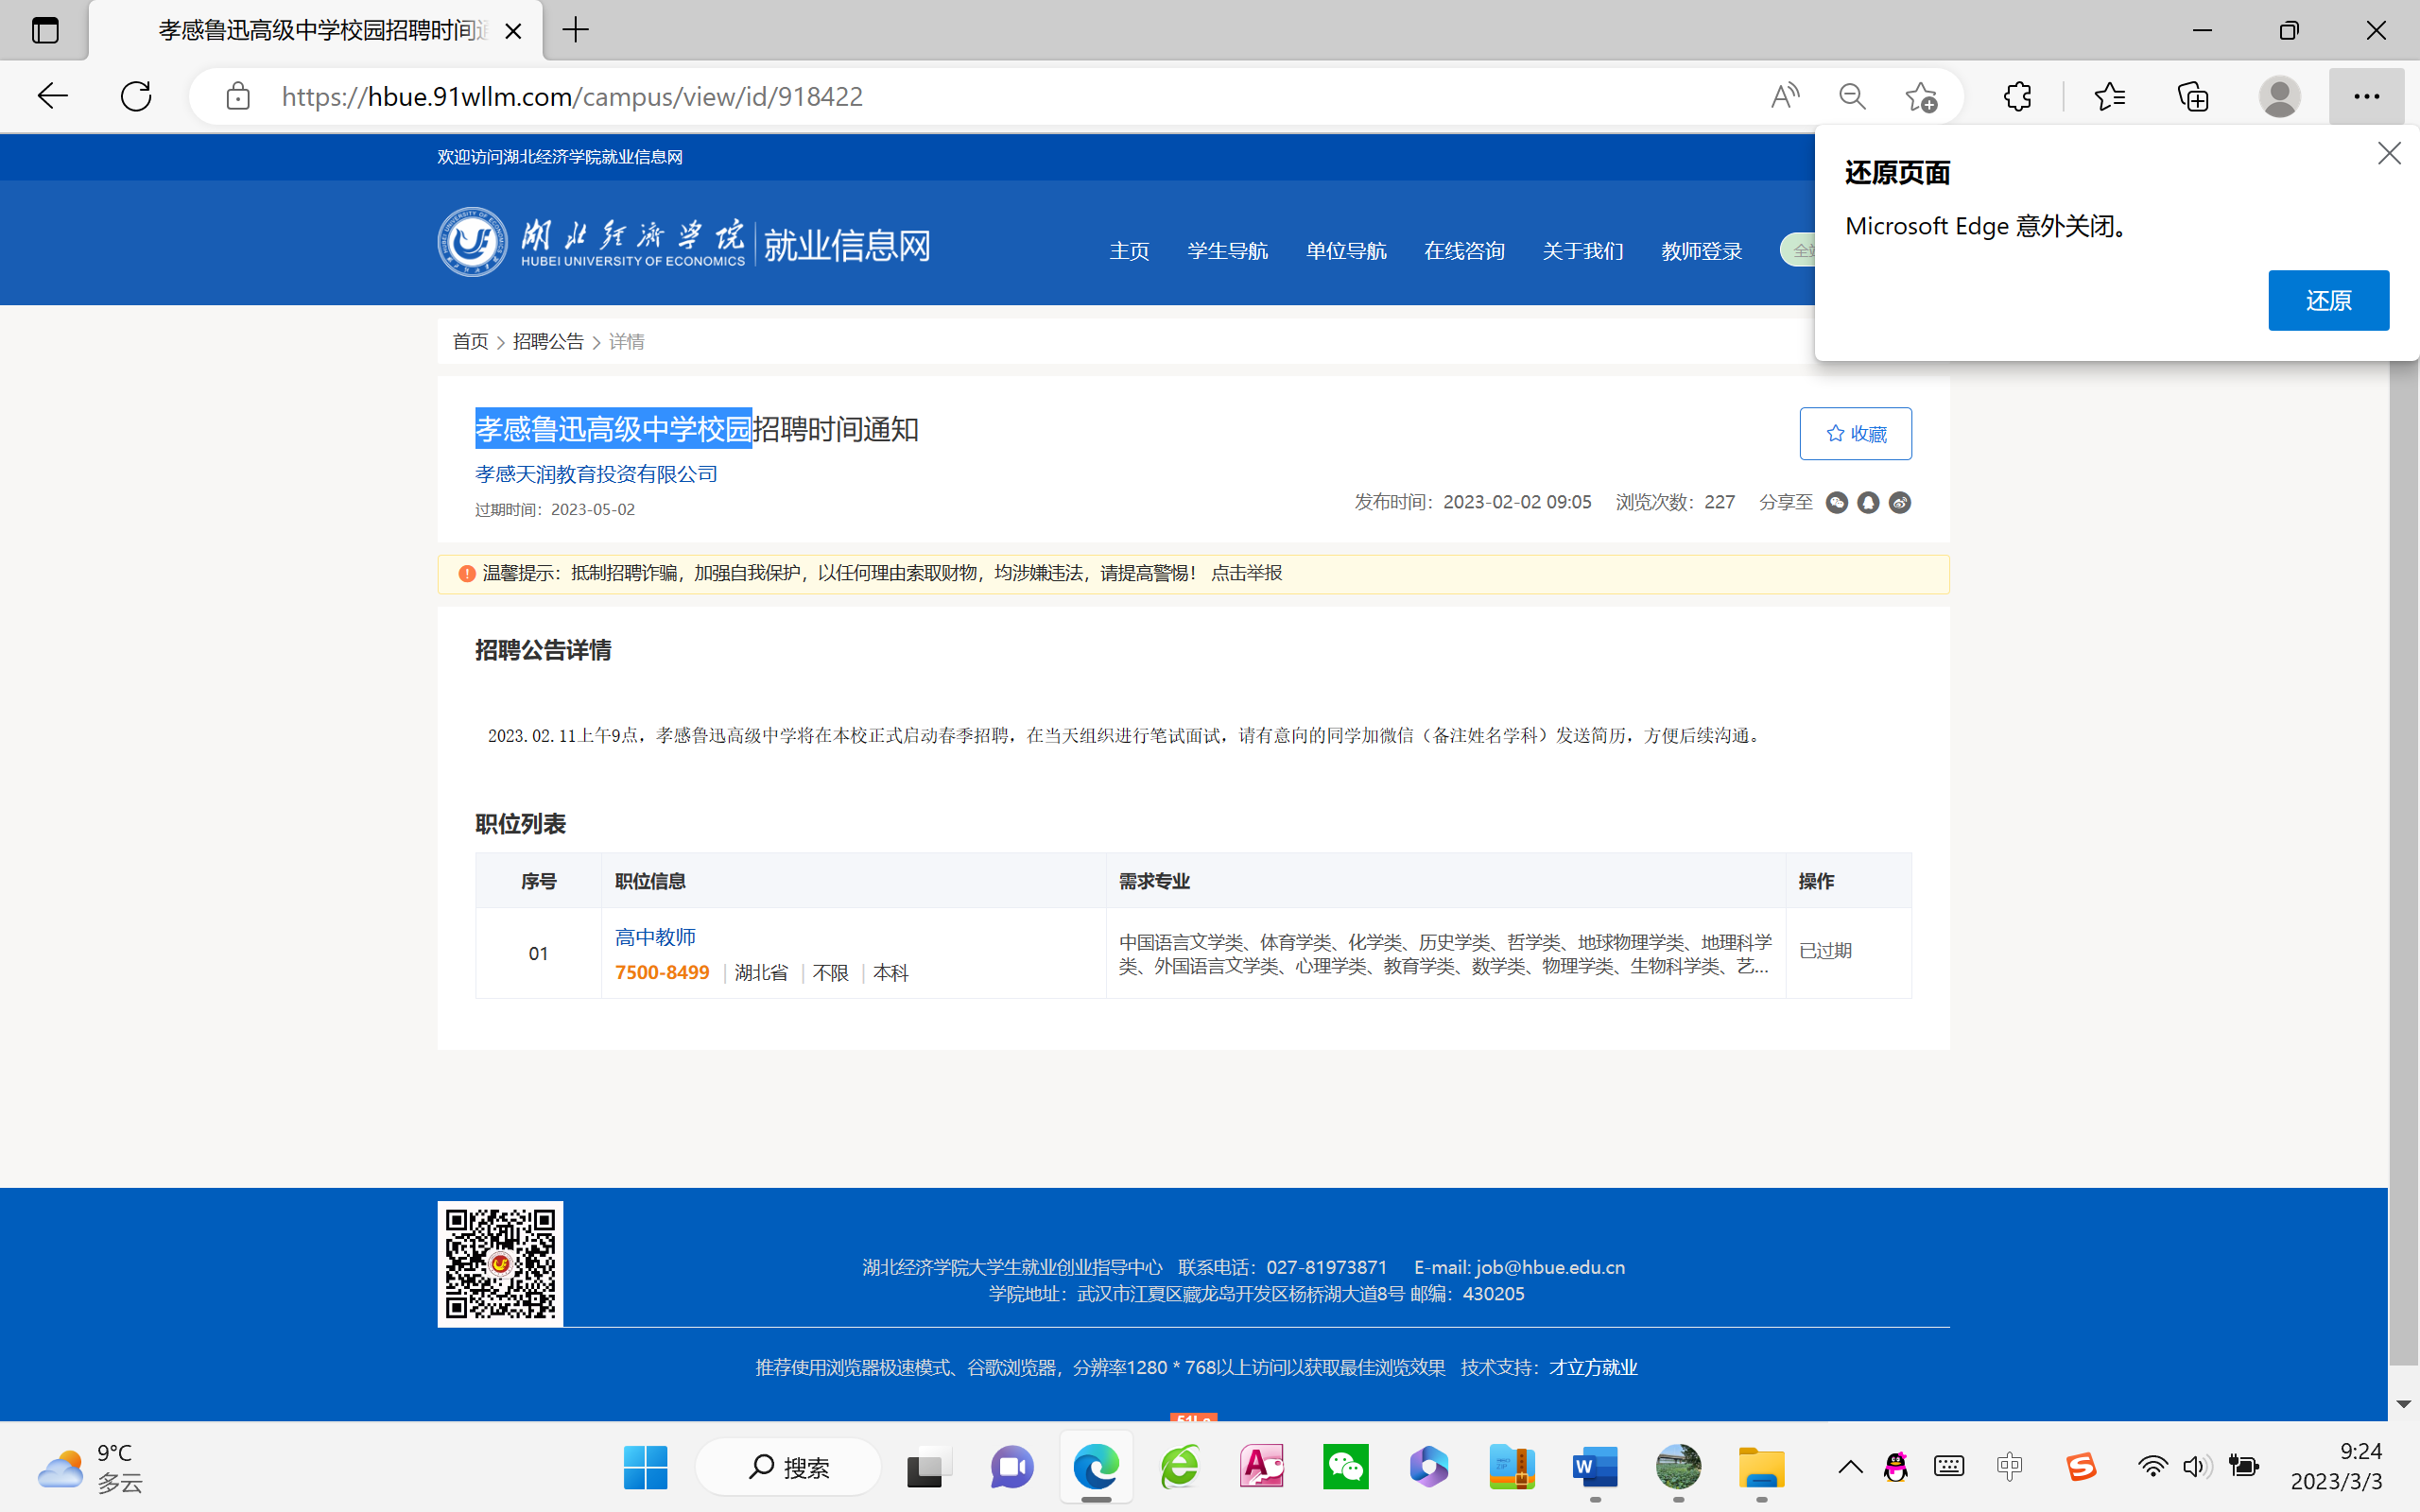
Task: Open the 学生导航 navigation menu
Action: [x=1227, y=251]
